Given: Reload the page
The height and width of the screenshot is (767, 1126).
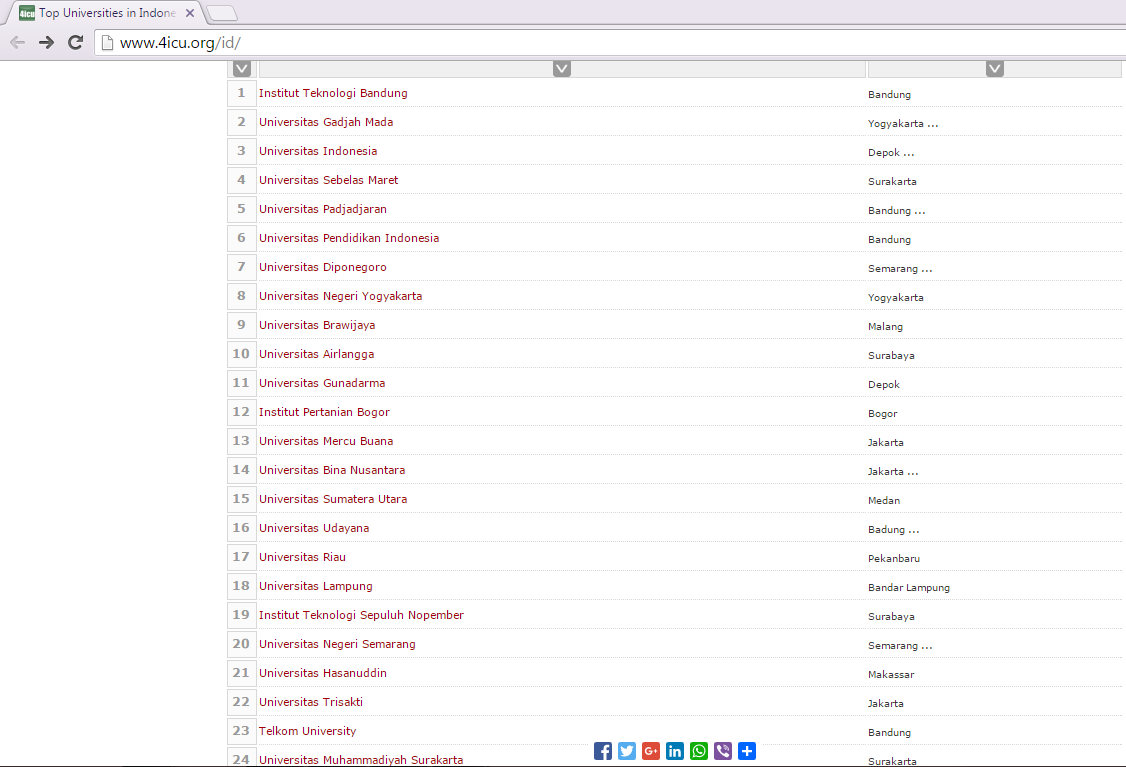Looking at the screenshot, I should [75, 42].
